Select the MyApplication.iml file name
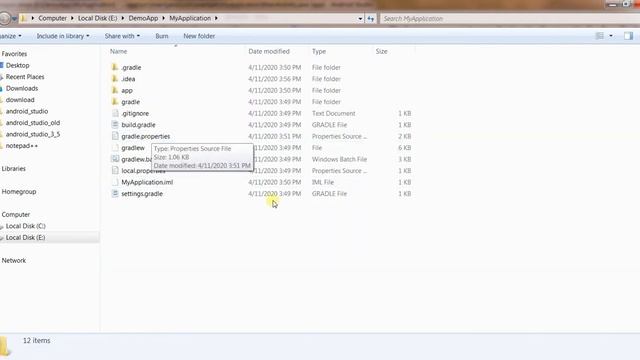The width and height of the screenshot is (640, 360). point(147,182)
